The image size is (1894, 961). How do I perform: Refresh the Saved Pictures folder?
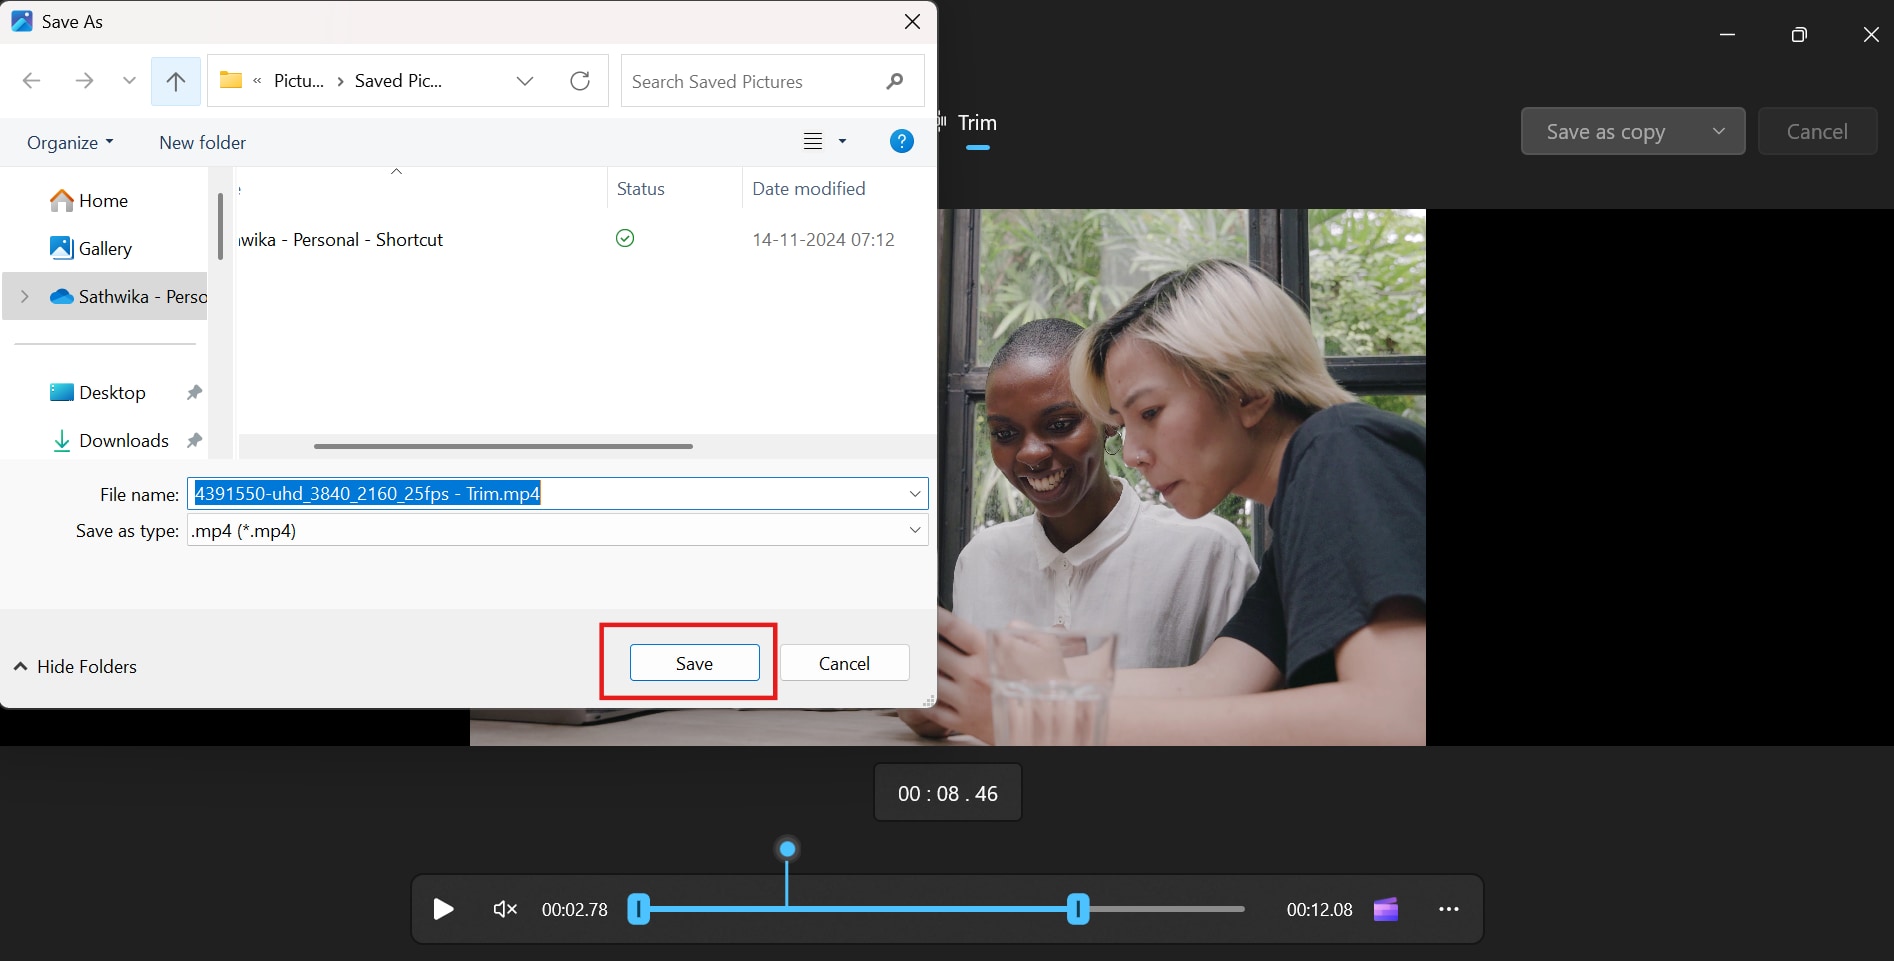coord(580,81)
